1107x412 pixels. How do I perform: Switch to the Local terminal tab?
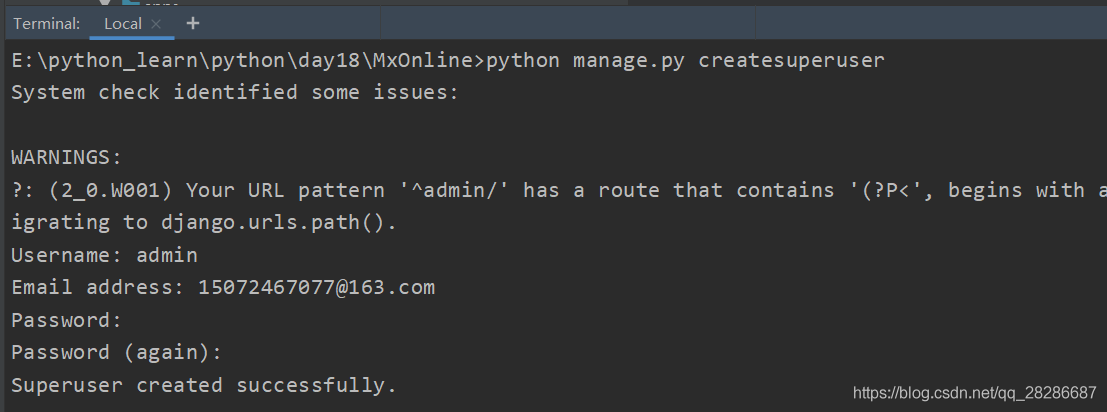[x=123, y=23]
